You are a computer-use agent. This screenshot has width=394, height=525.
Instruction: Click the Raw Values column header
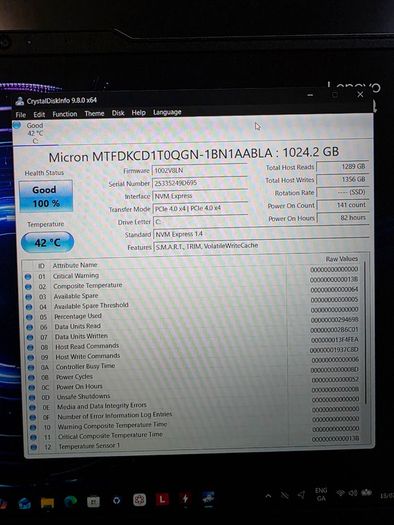[341, 259]
